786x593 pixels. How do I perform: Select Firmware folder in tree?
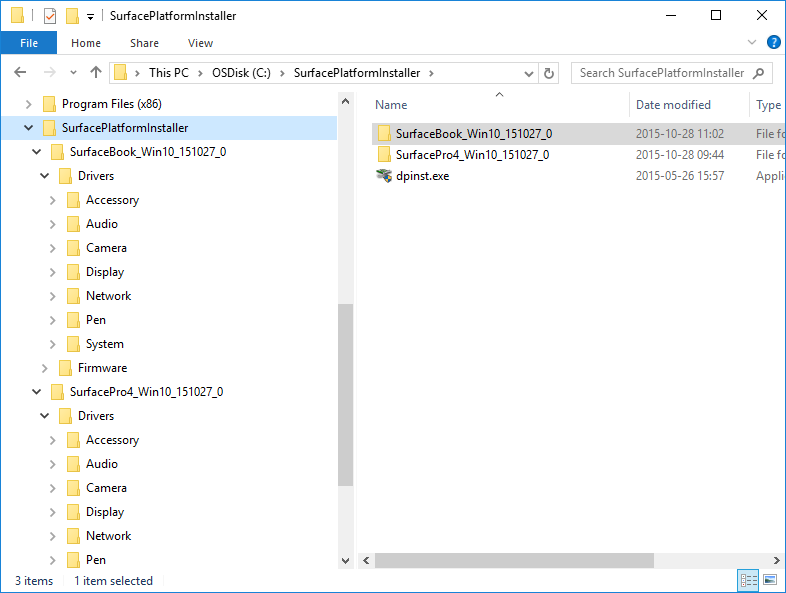click(x=102, y=368)
